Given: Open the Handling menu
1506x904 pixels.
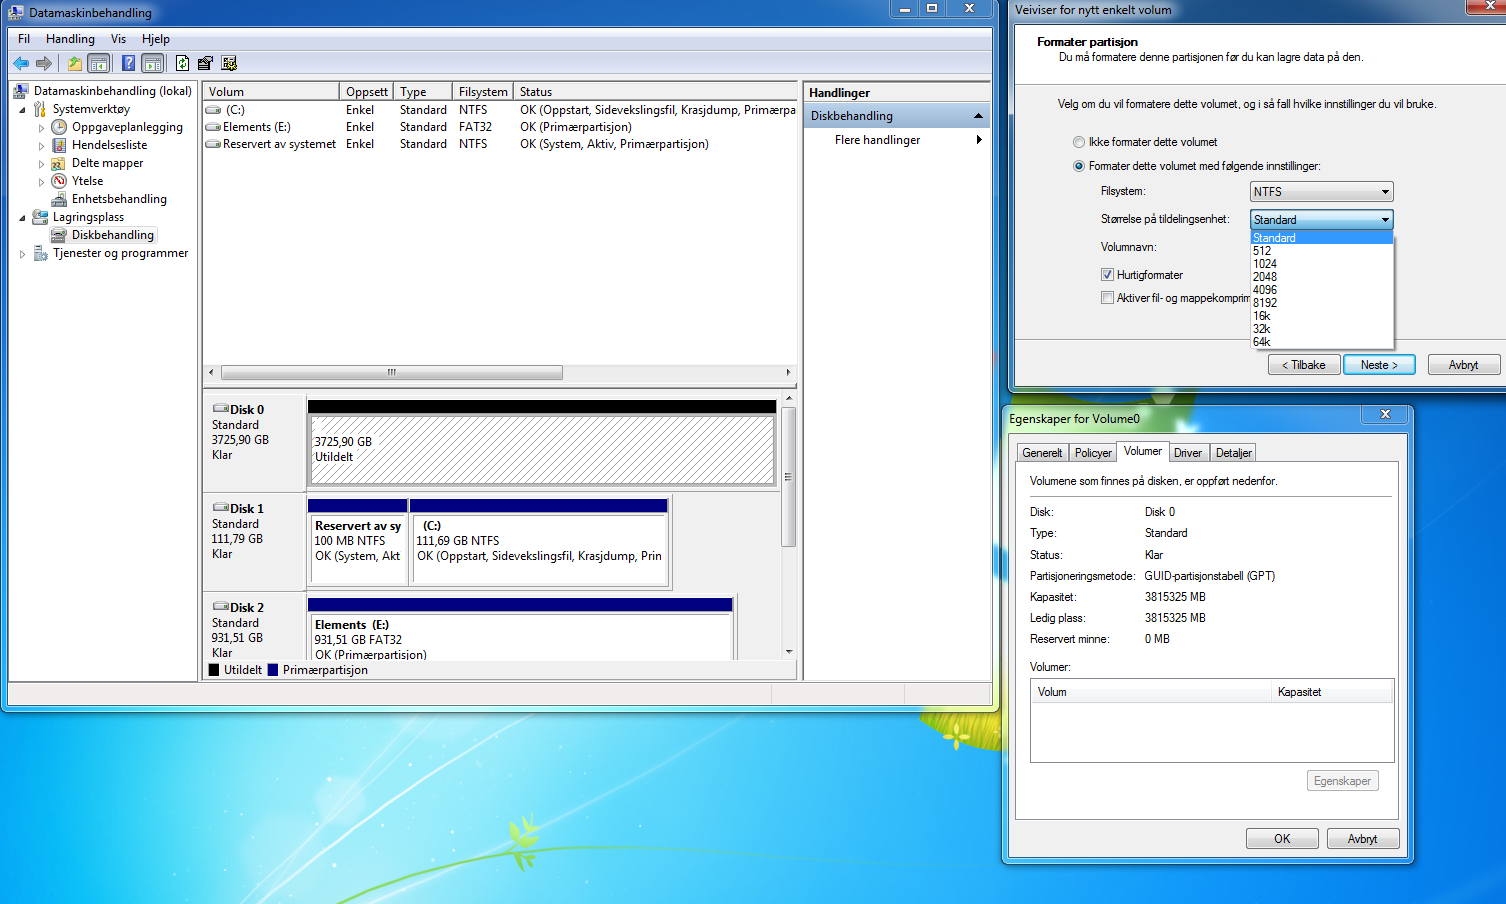Looking at the screenshot, I should coord(70,39).
